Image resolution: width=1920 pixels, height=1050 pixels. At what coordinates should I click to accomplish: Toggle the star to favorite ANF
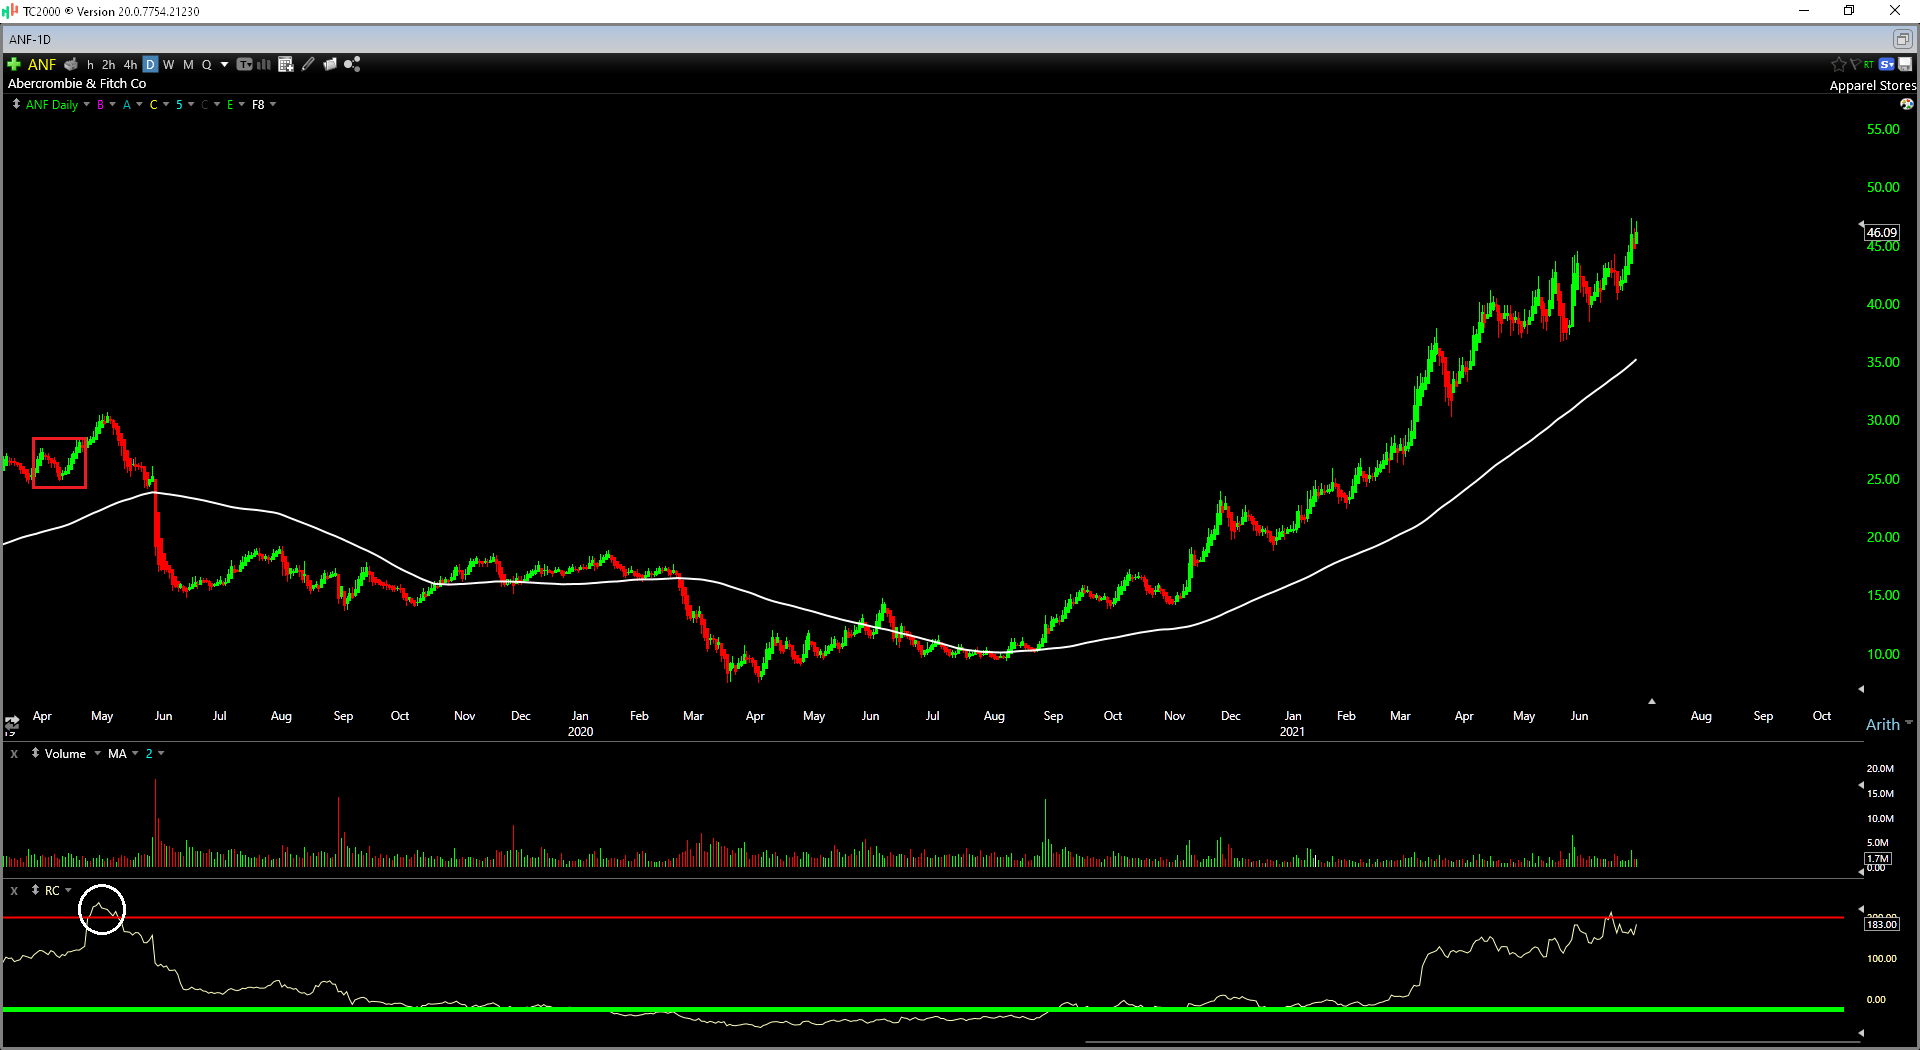[1839, 64]
